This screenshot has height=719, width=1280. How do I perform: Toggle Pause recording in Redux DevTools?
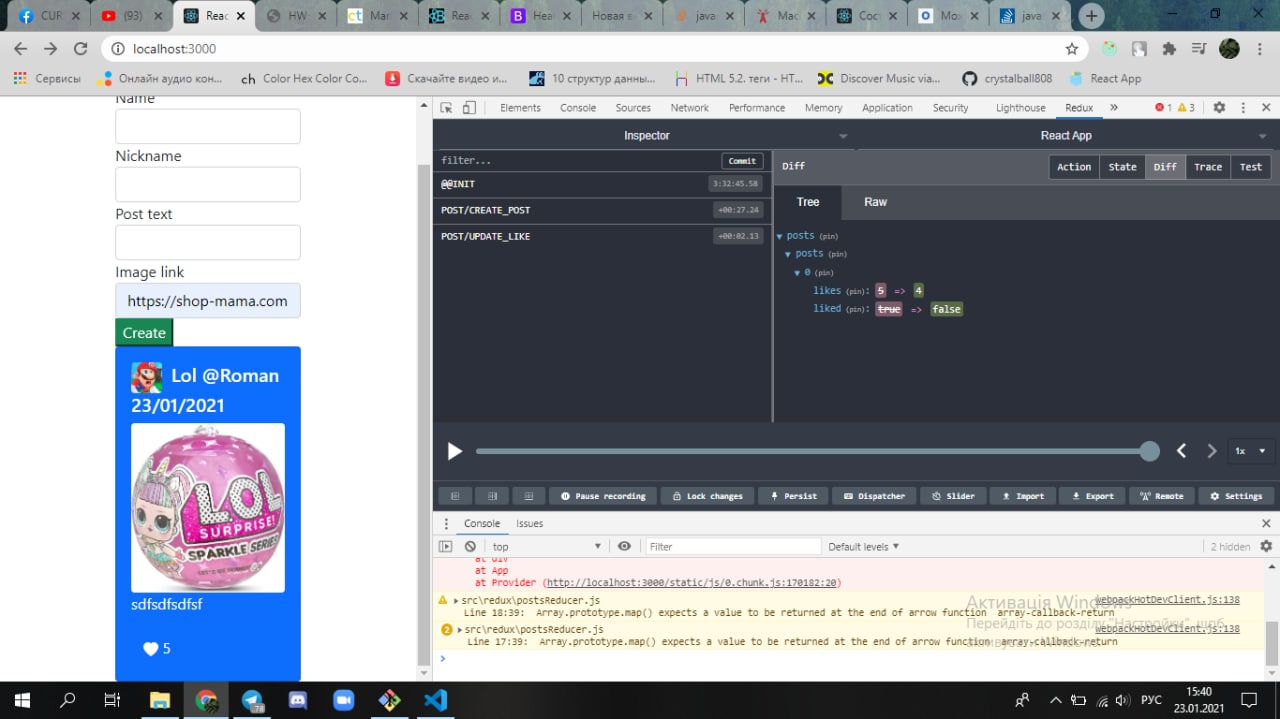coord(603,496)
